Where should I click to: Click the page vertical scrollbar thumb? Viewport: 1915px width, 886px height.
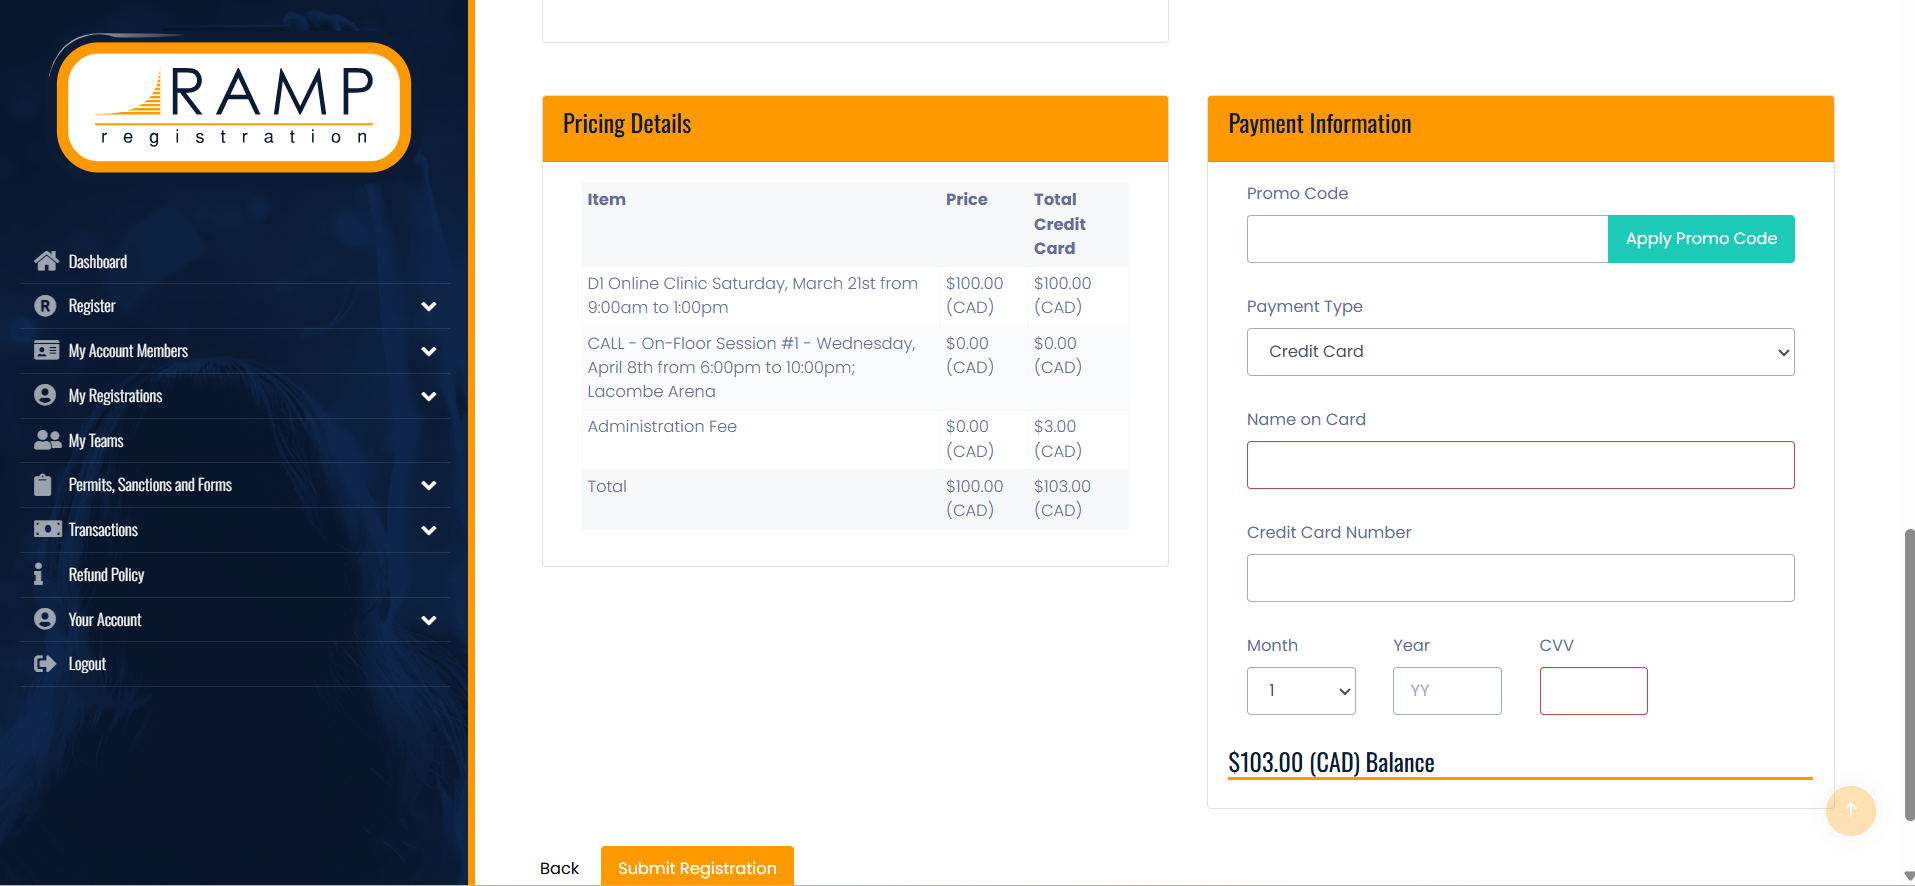click(x=1908, y=675)
